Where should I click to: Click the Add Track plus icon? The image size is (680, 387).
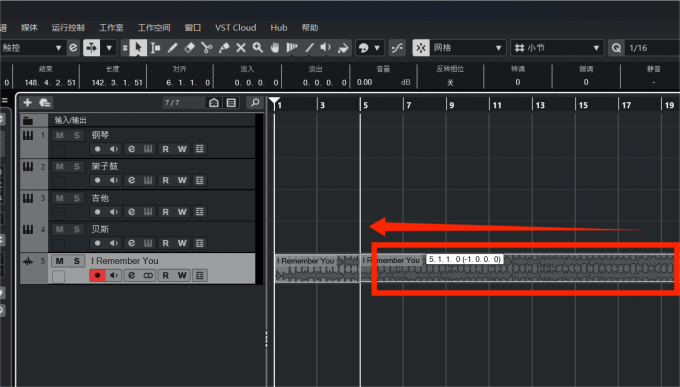coord(27,102)
